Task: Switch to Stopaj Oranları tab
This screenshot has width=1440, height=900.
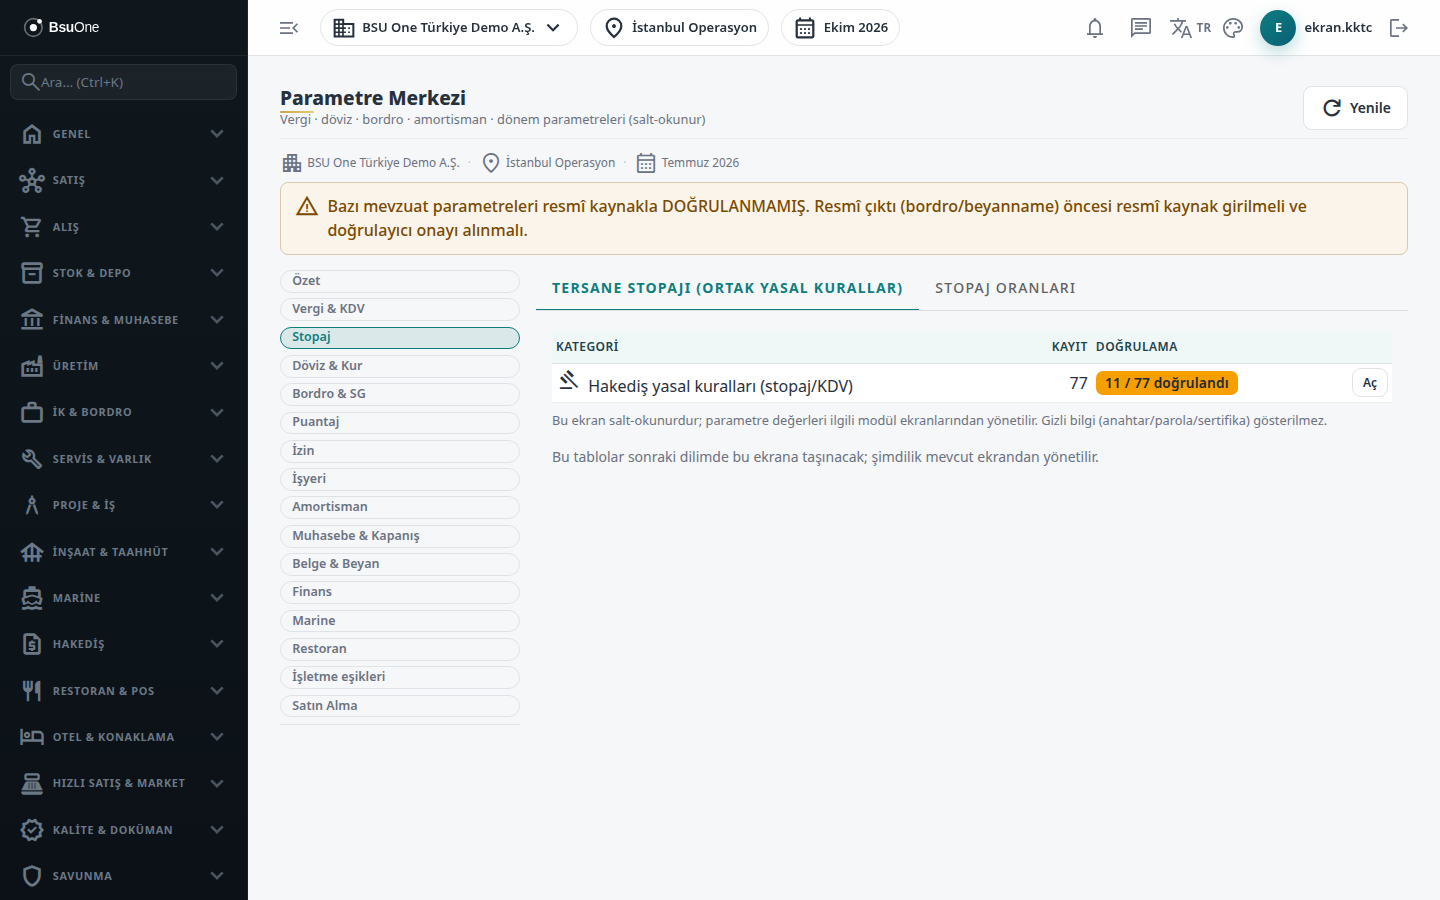Action: 1005,288
